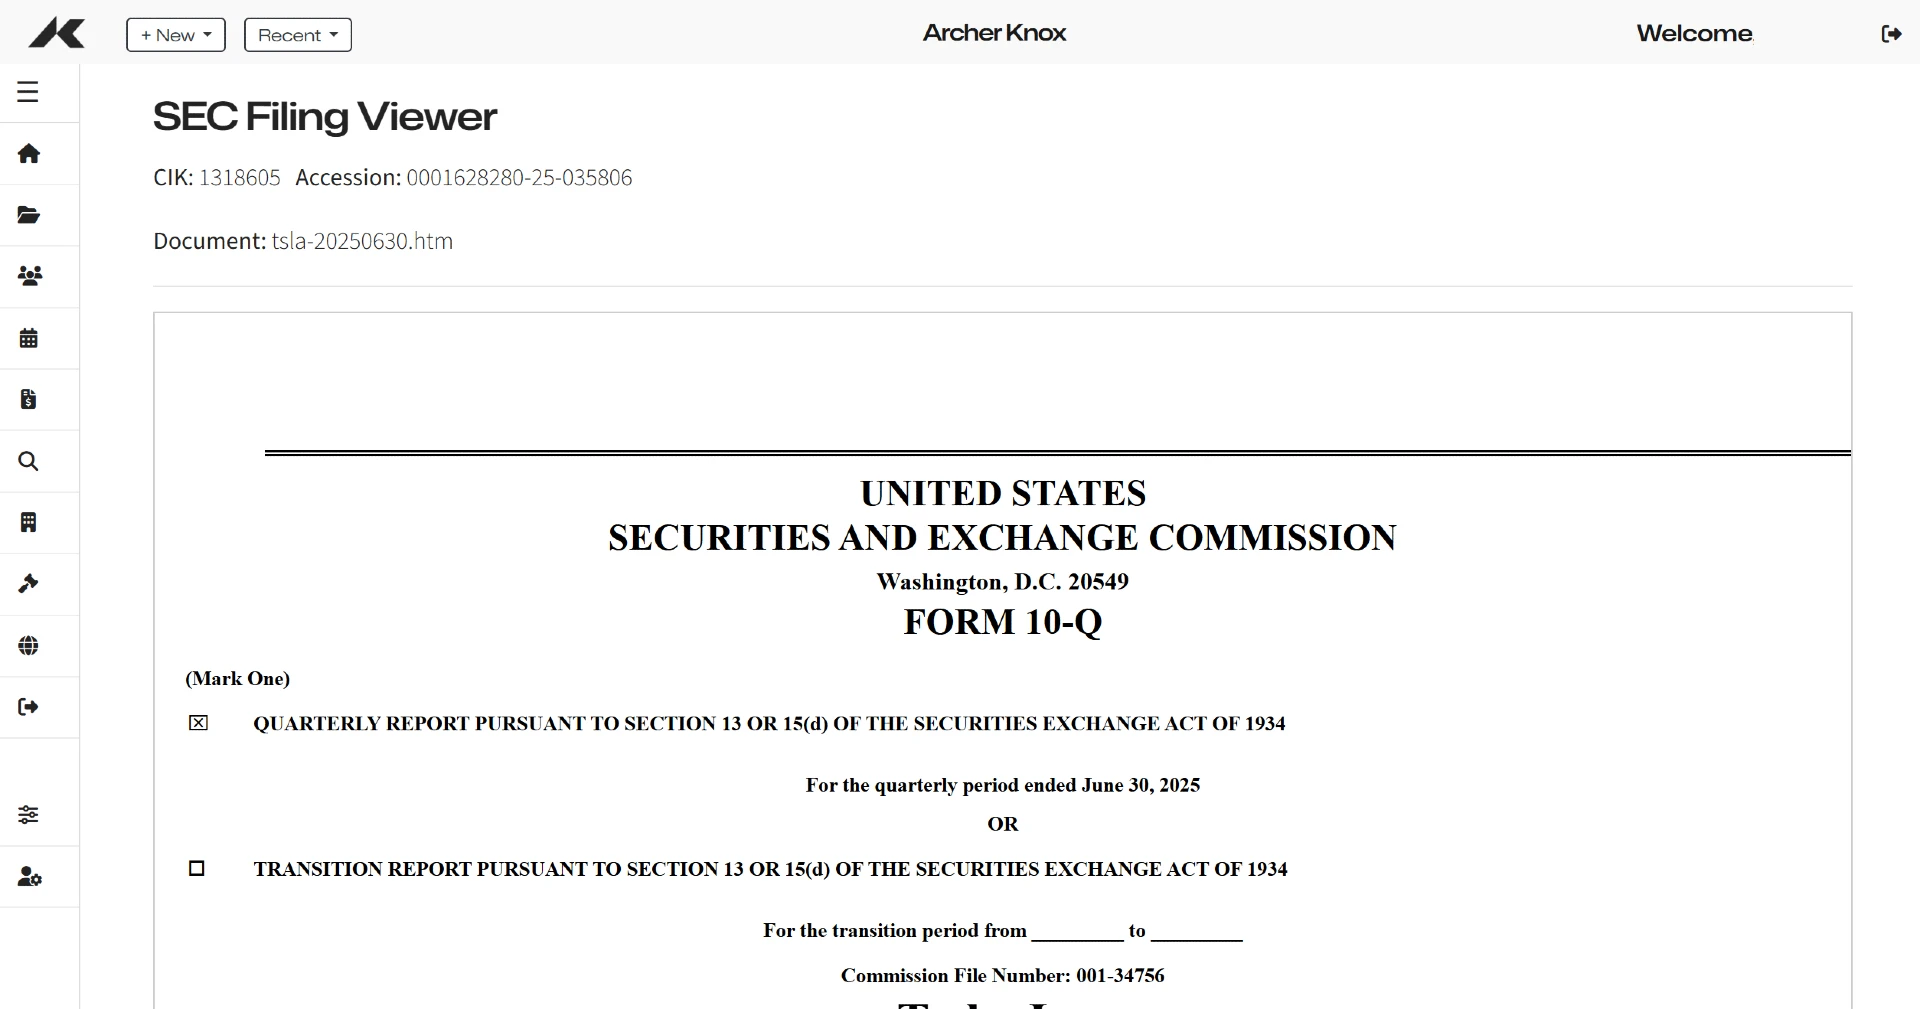Screen dimensions: 1920x1009
Task: Click the sidebar sign-out arrow icon
Action: [x=29, y=707]
